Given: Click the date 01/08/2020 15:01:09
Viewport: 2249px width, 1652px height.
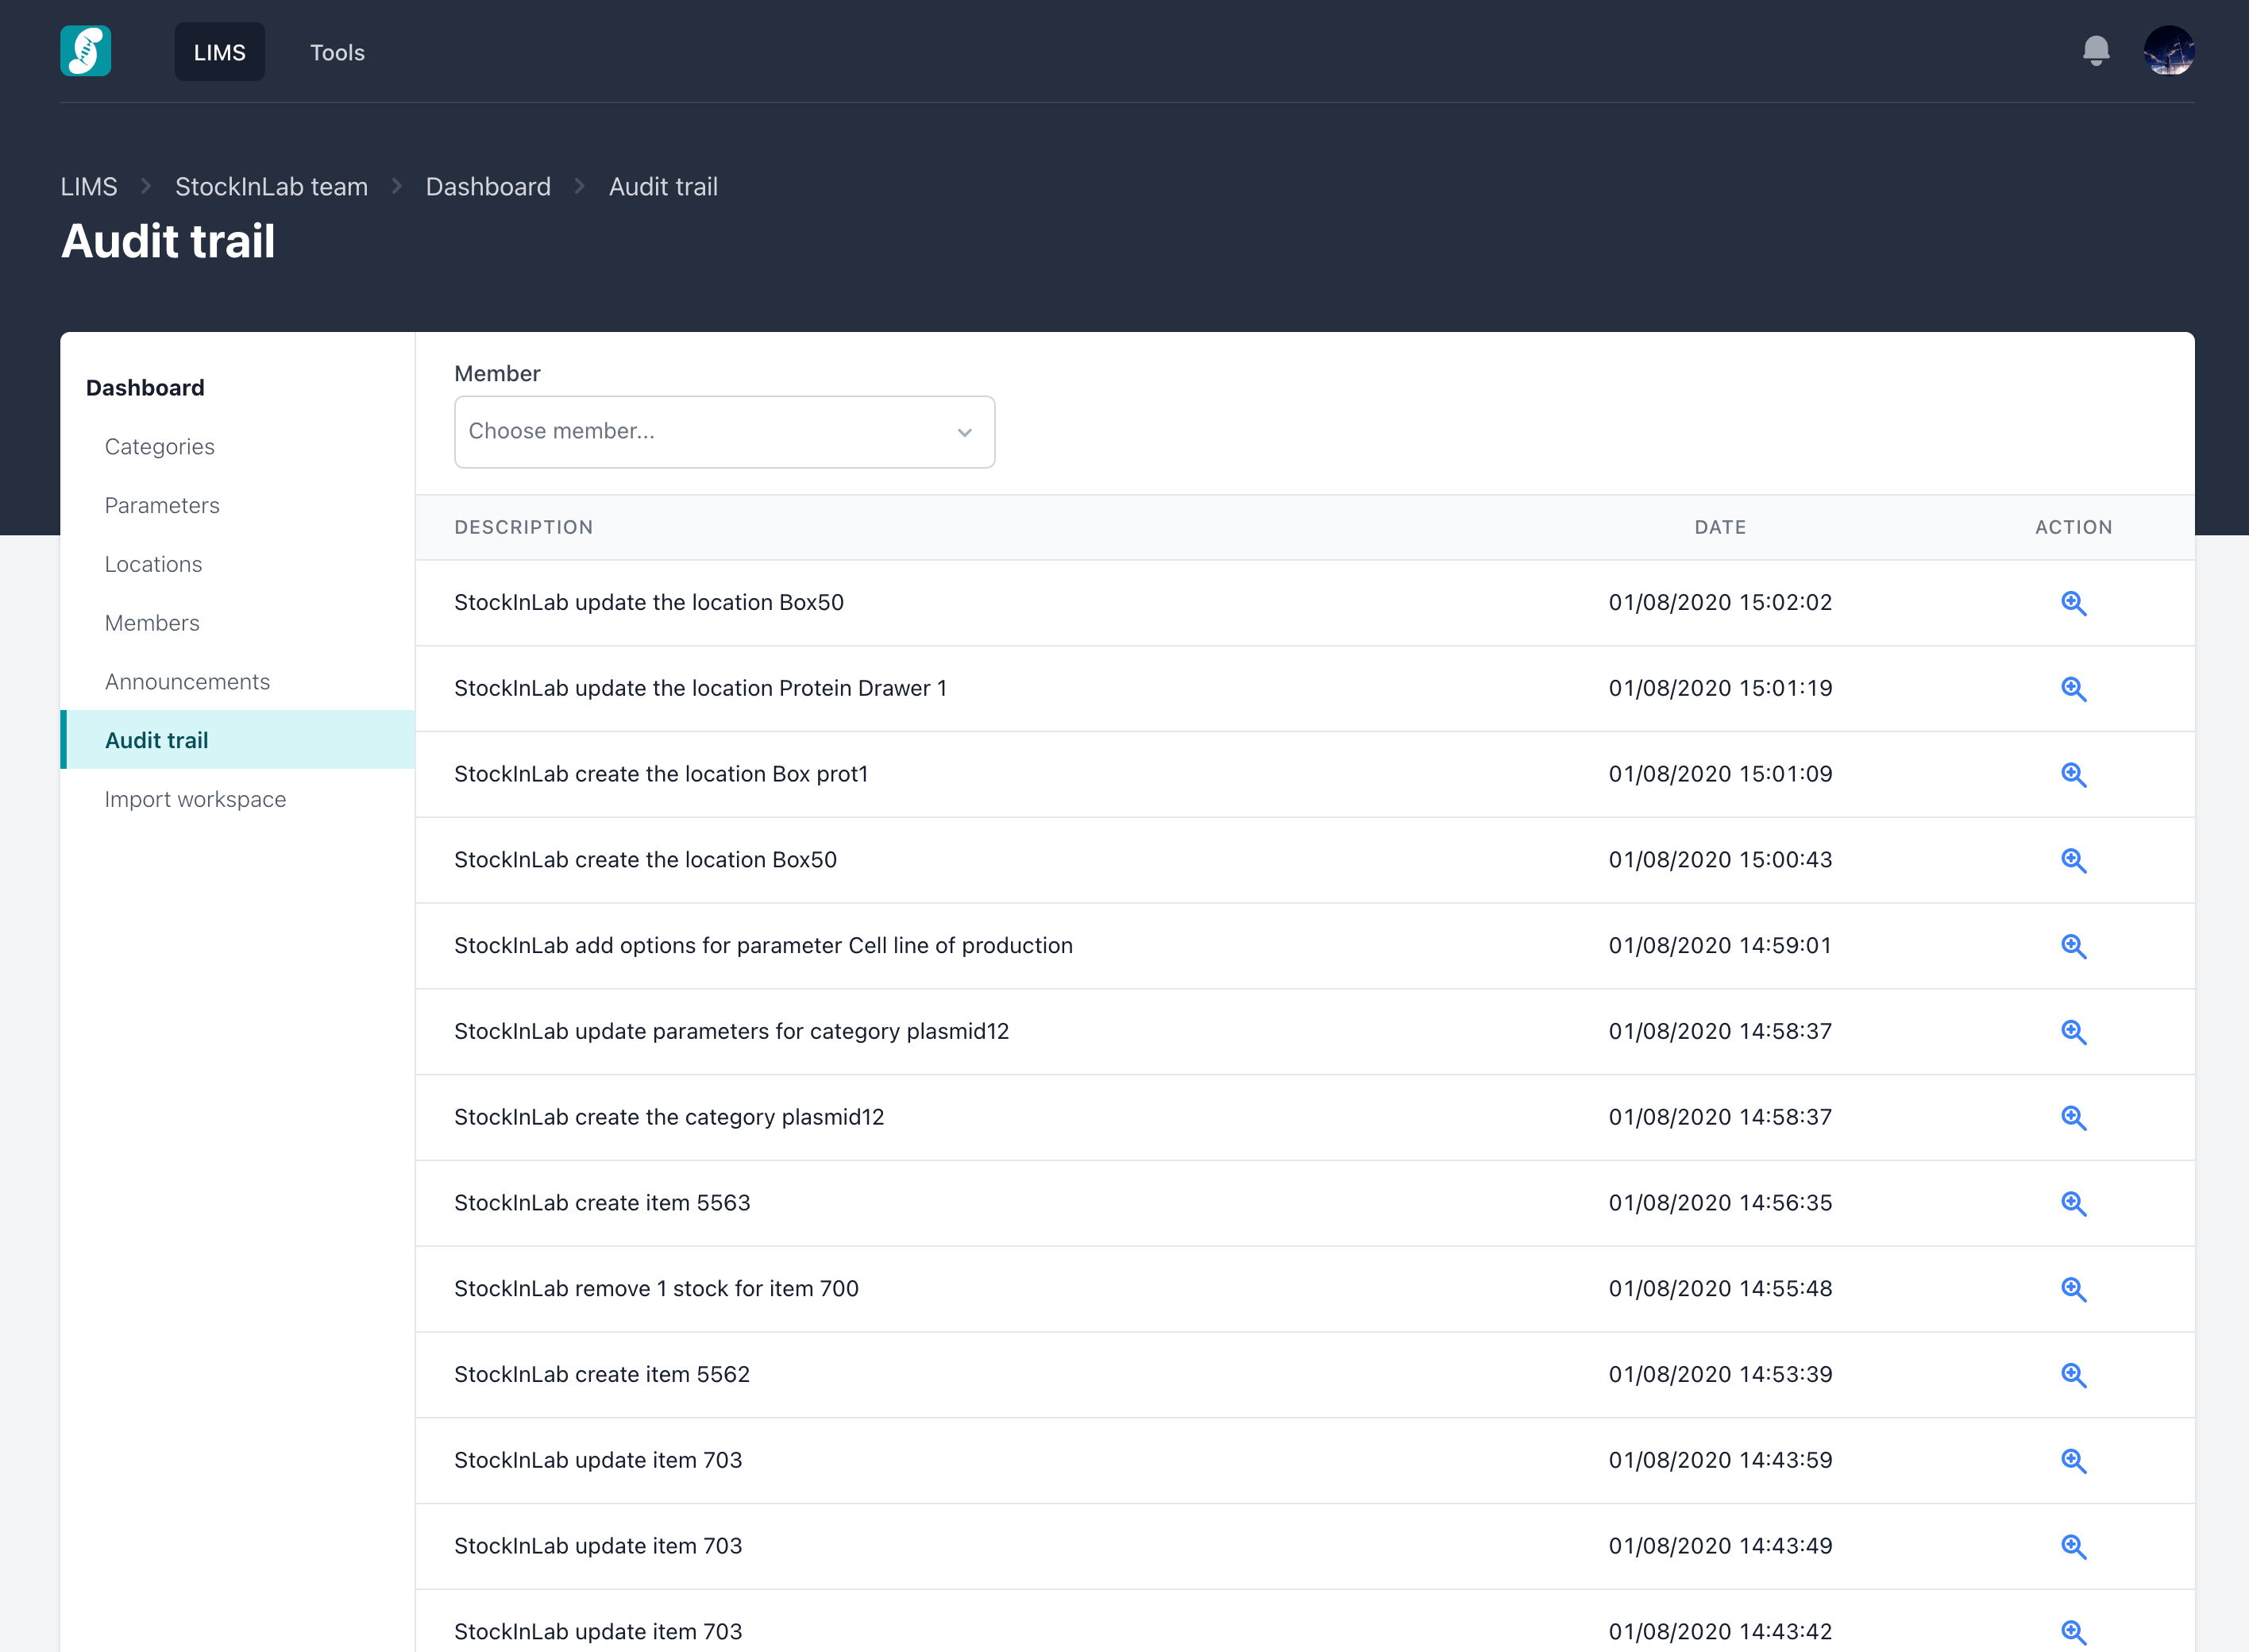Looking at the screenshot, I should coord(1720,775).
